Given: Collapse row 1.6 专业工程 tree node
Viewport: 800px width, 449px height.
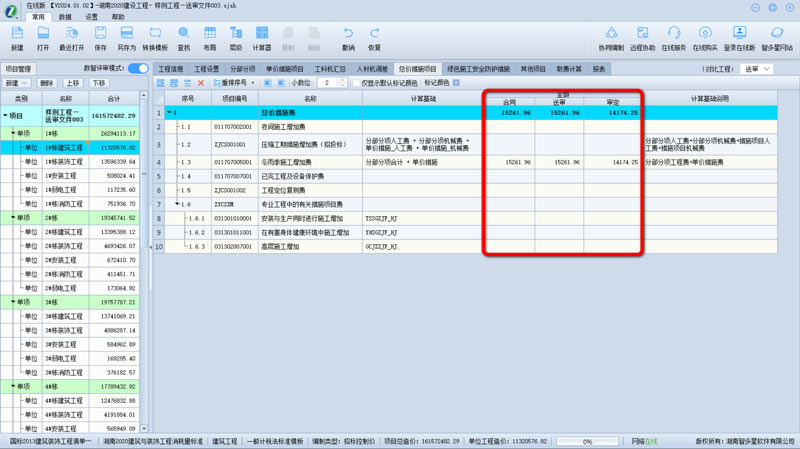Looking at the screenshot, I should pyautogui.click(x=178, y=204).
